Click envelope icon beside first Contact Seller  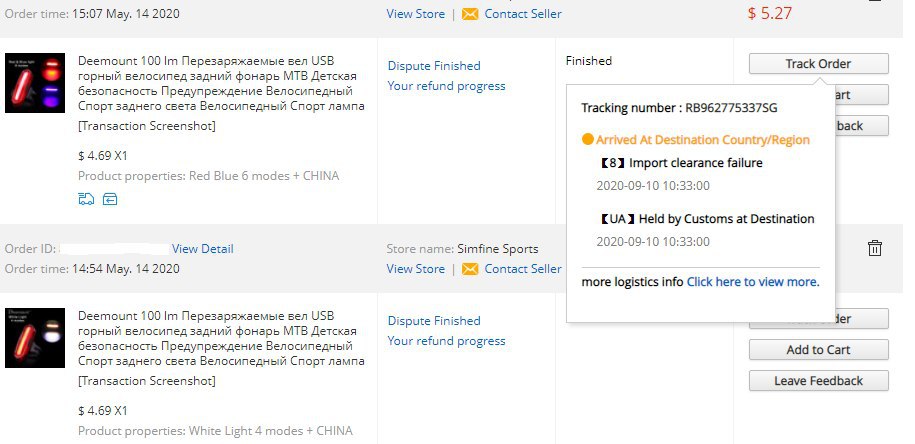[x=470, y=14]
